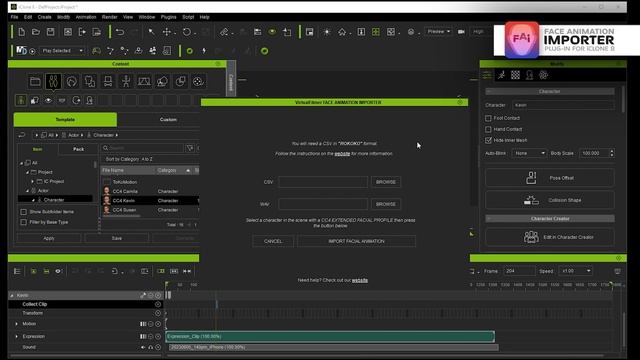Click the Undo arrow icon
This screenshot has width=640, height=360.
[120, 32]
